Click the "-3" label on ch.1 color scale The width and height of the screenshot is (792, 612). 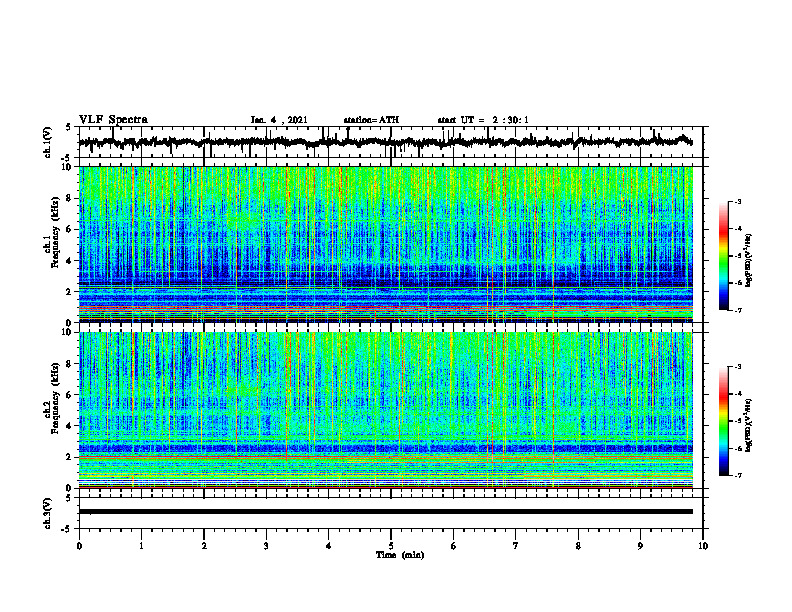coord(738,201)
